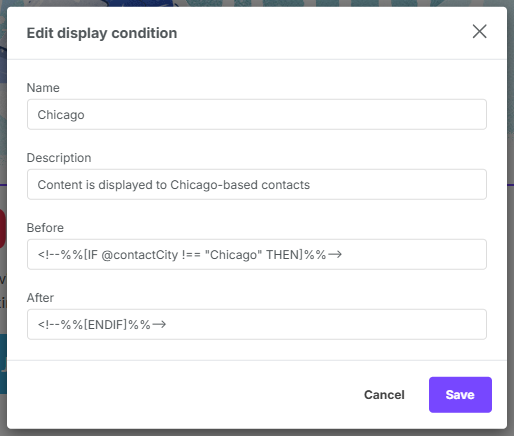Click the Before field label
The width and height of the screenshot is (514, 436).
click(45, 228)
